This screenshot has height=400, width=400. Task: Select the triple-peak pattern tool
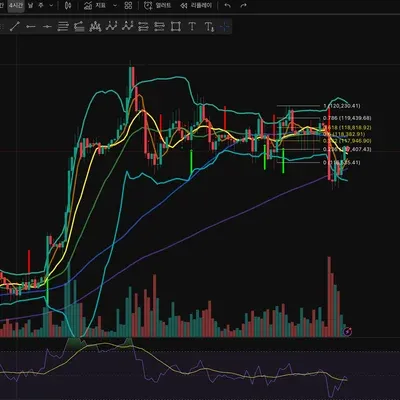coord(95,26)
